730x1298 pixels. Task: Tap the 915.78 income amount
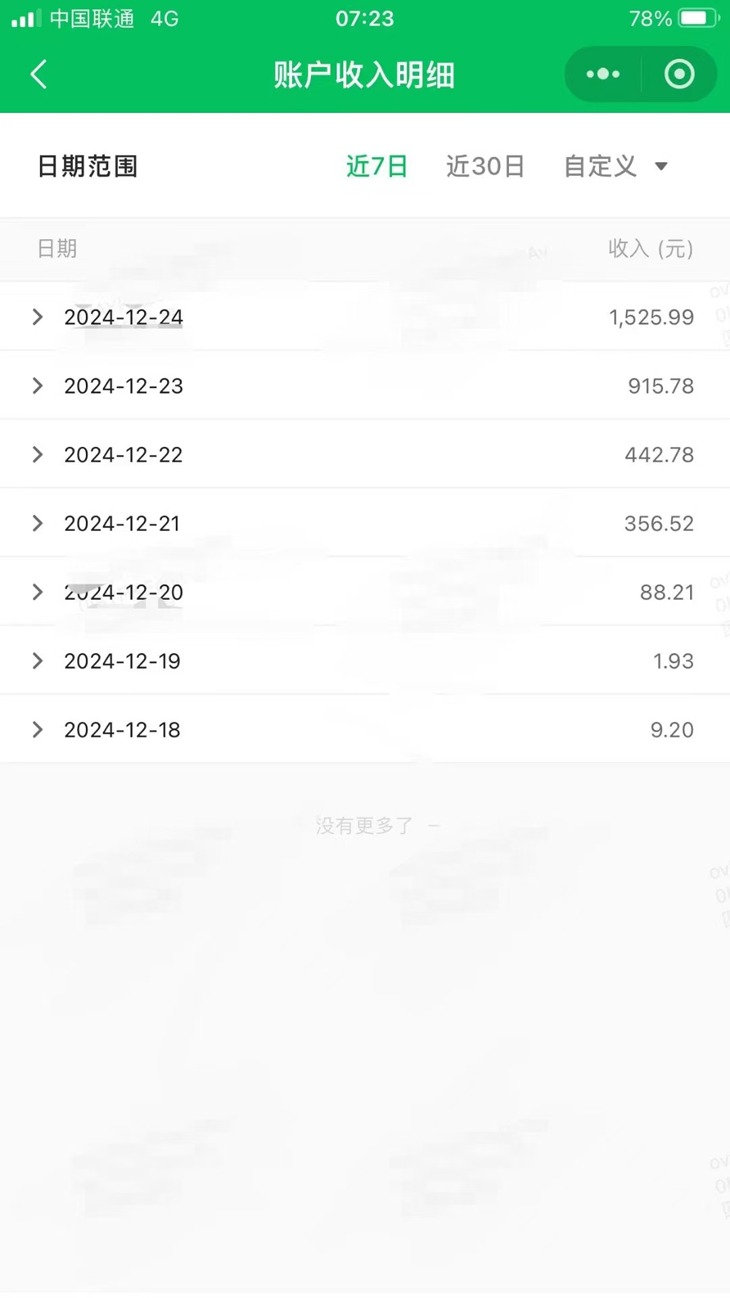coord(660,386)
